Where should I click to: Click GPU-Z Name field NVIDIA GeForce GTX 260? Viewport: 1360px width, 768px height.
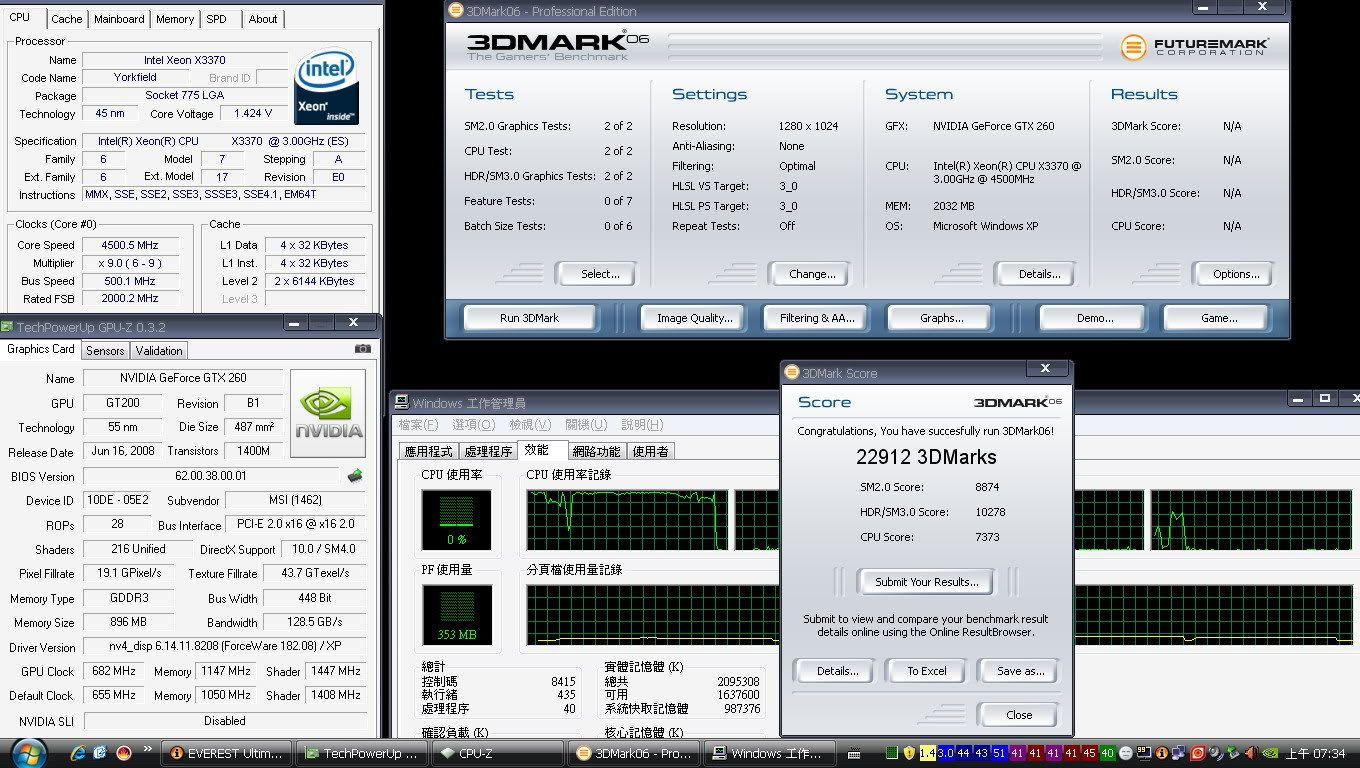tap(182, 378)
